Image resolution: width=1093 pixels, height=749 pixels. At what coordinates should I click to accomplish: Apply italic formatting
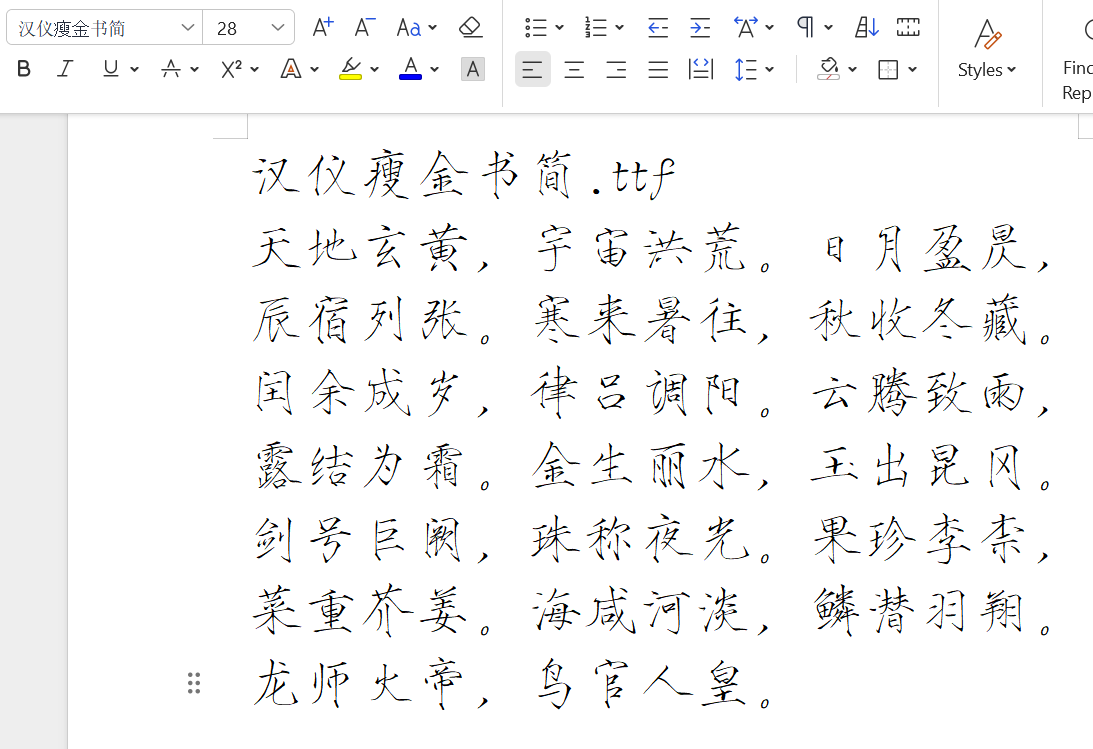click(64, 68)
